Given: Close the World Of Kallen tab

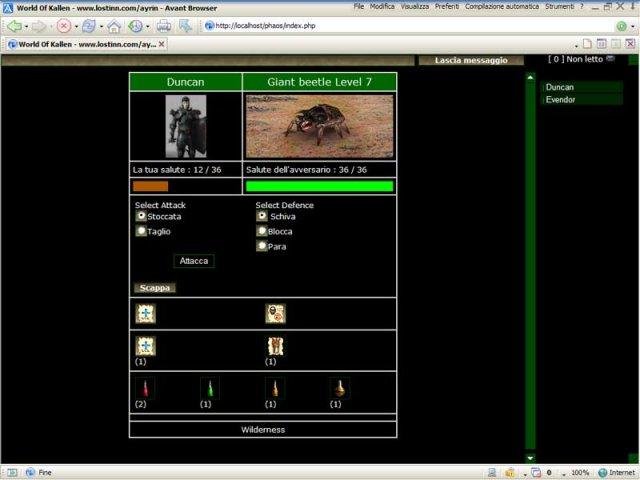Looking at the screenshot, I should click(162, 44).
